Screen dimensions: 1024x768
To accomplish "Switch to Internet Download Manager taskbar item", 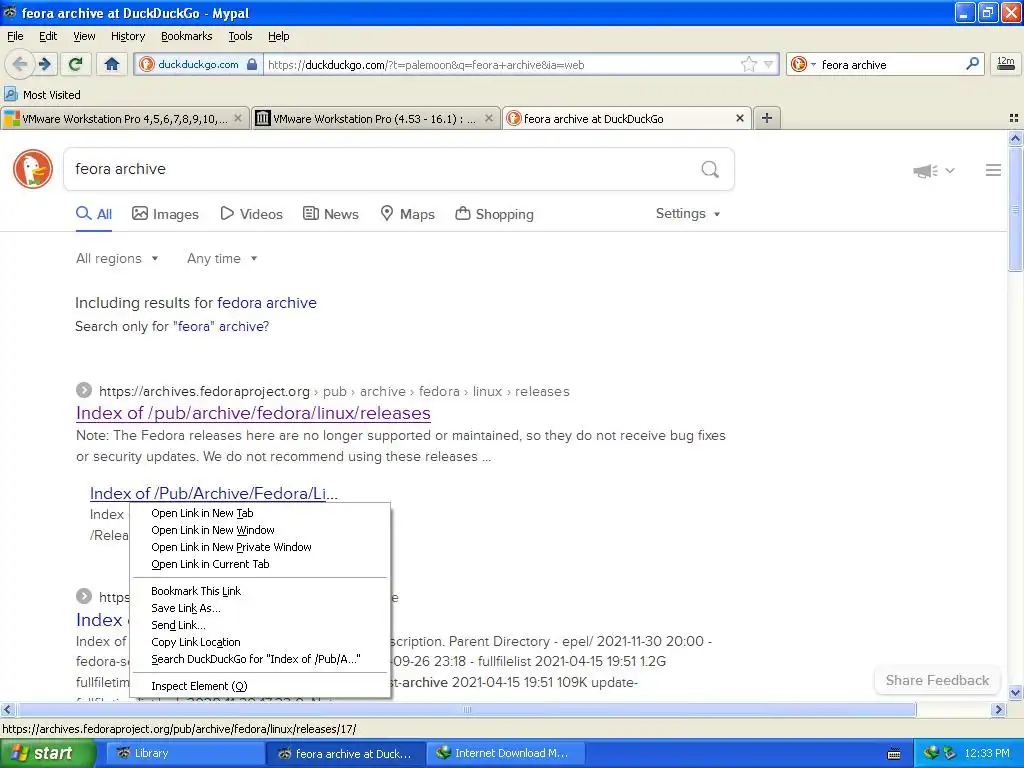I will (505, 753).
